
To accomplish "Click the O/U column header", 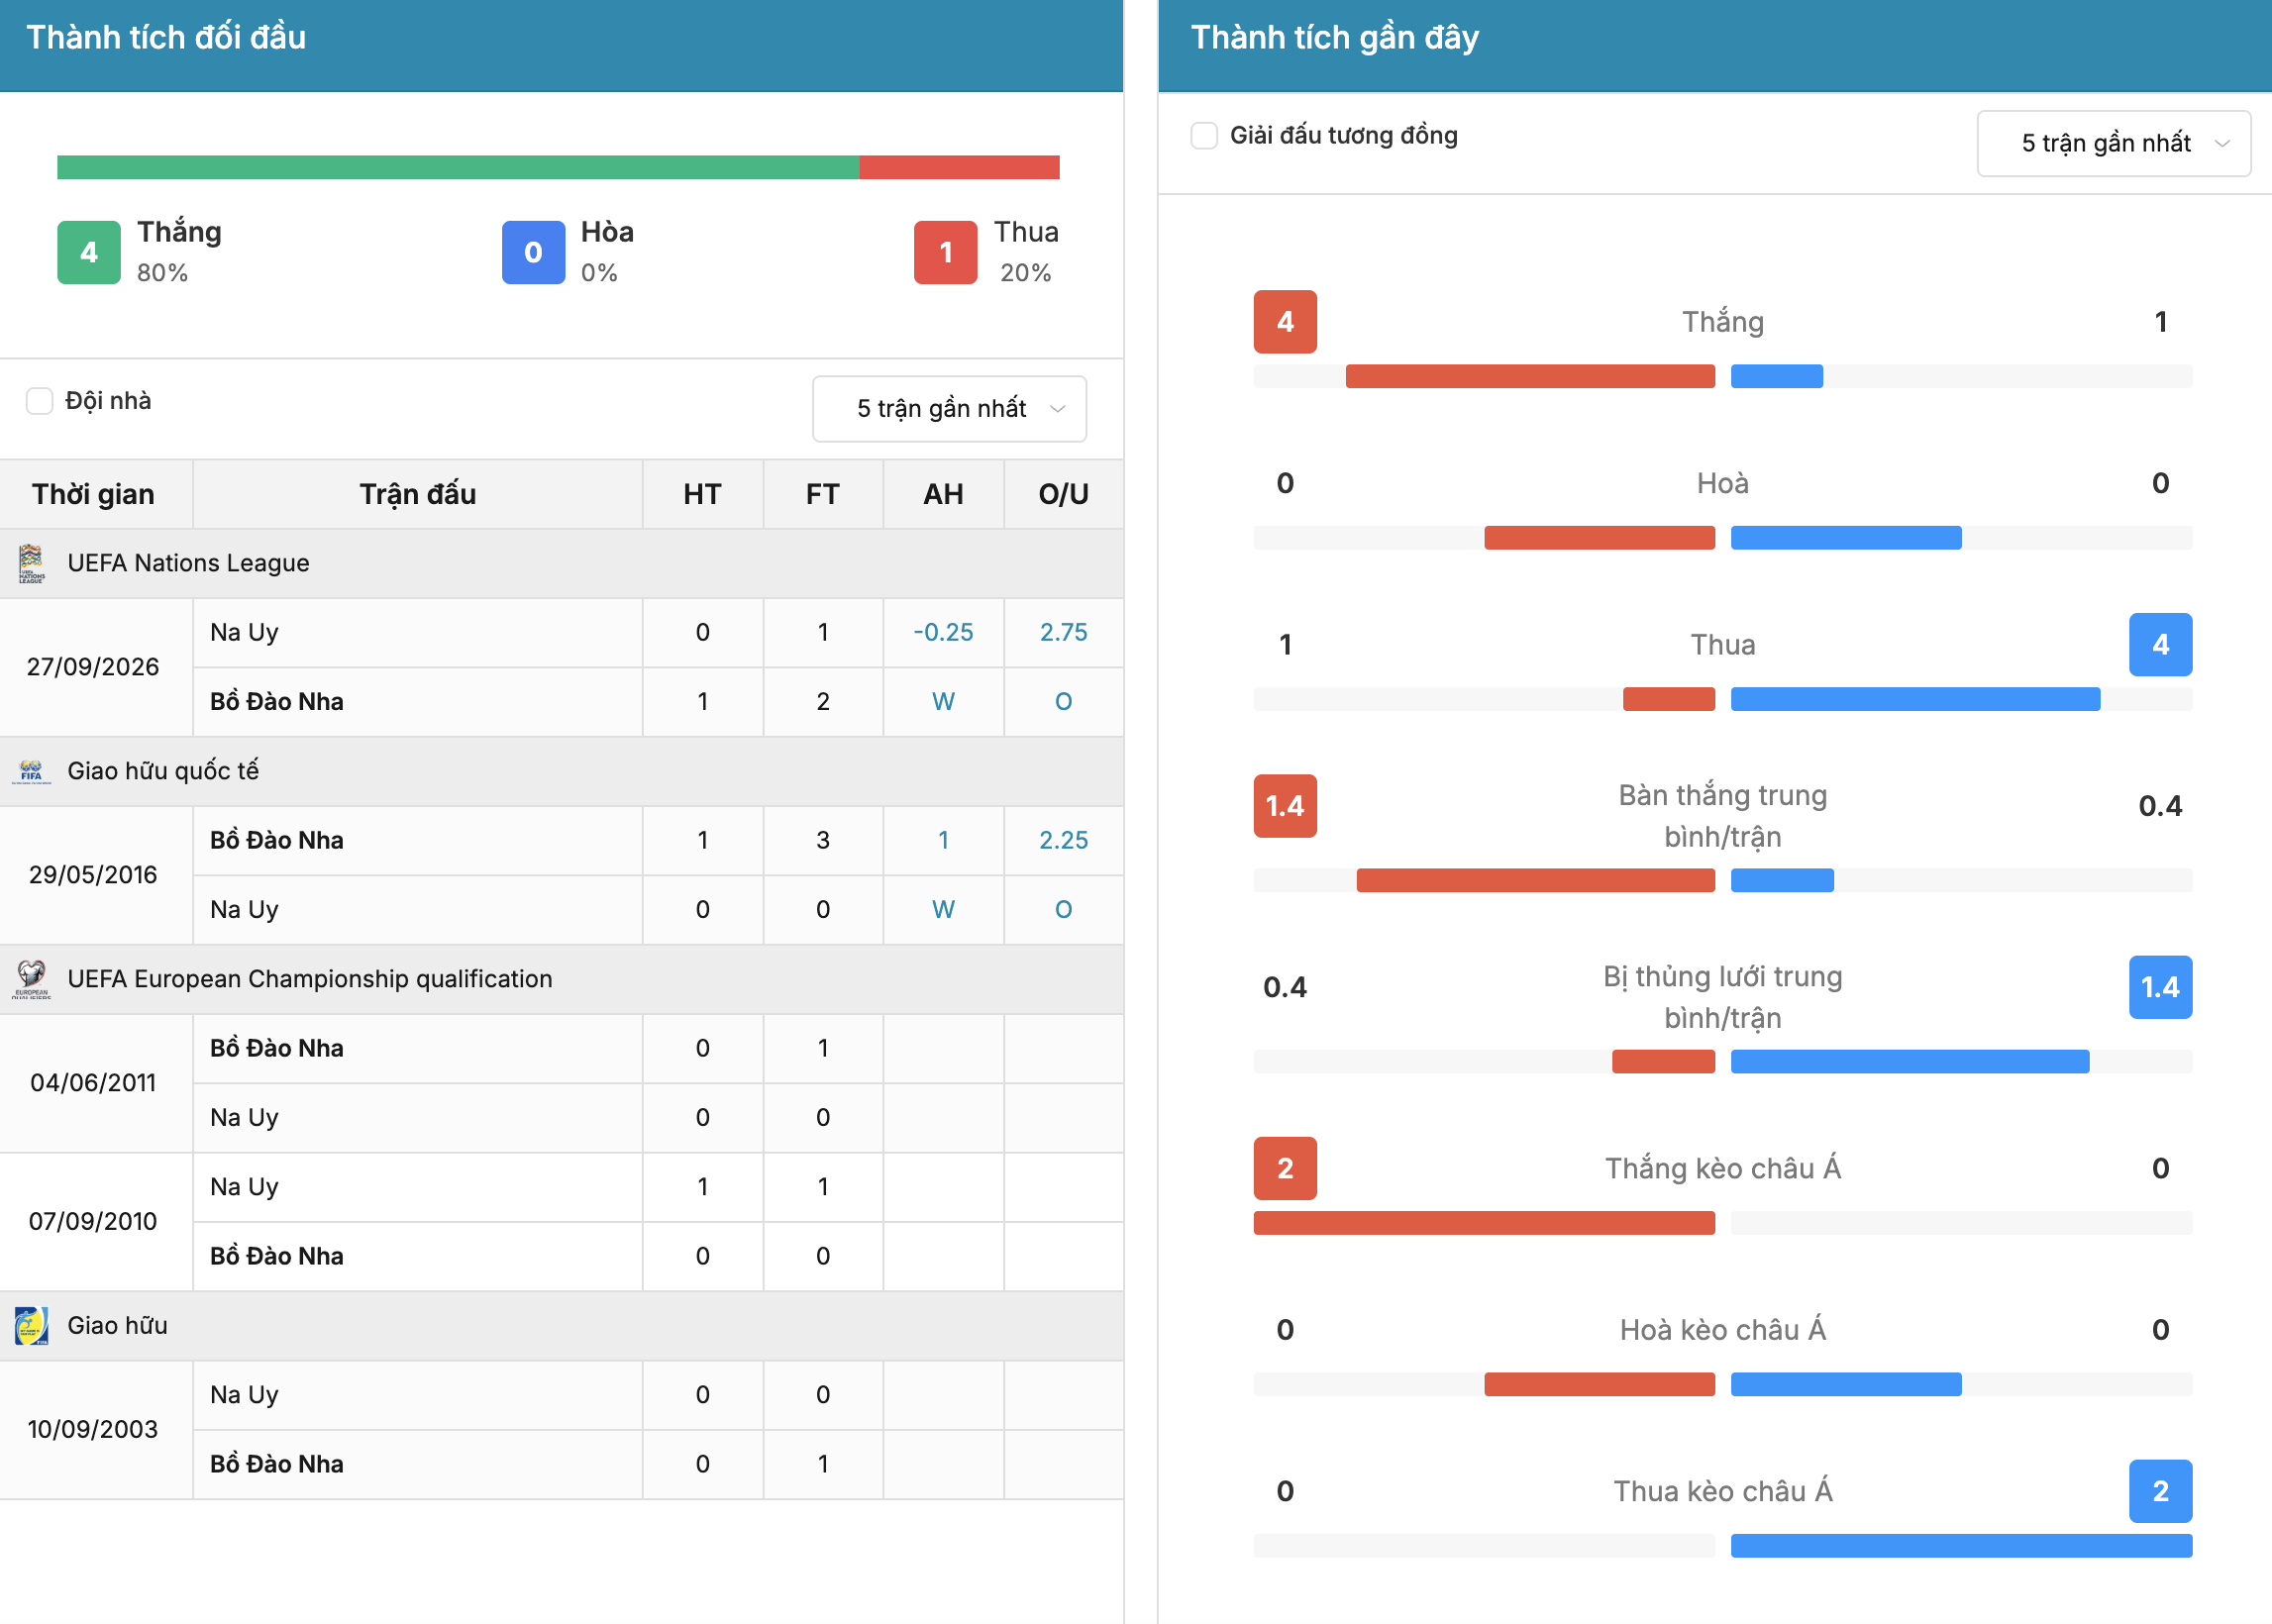I will 1064,494.
